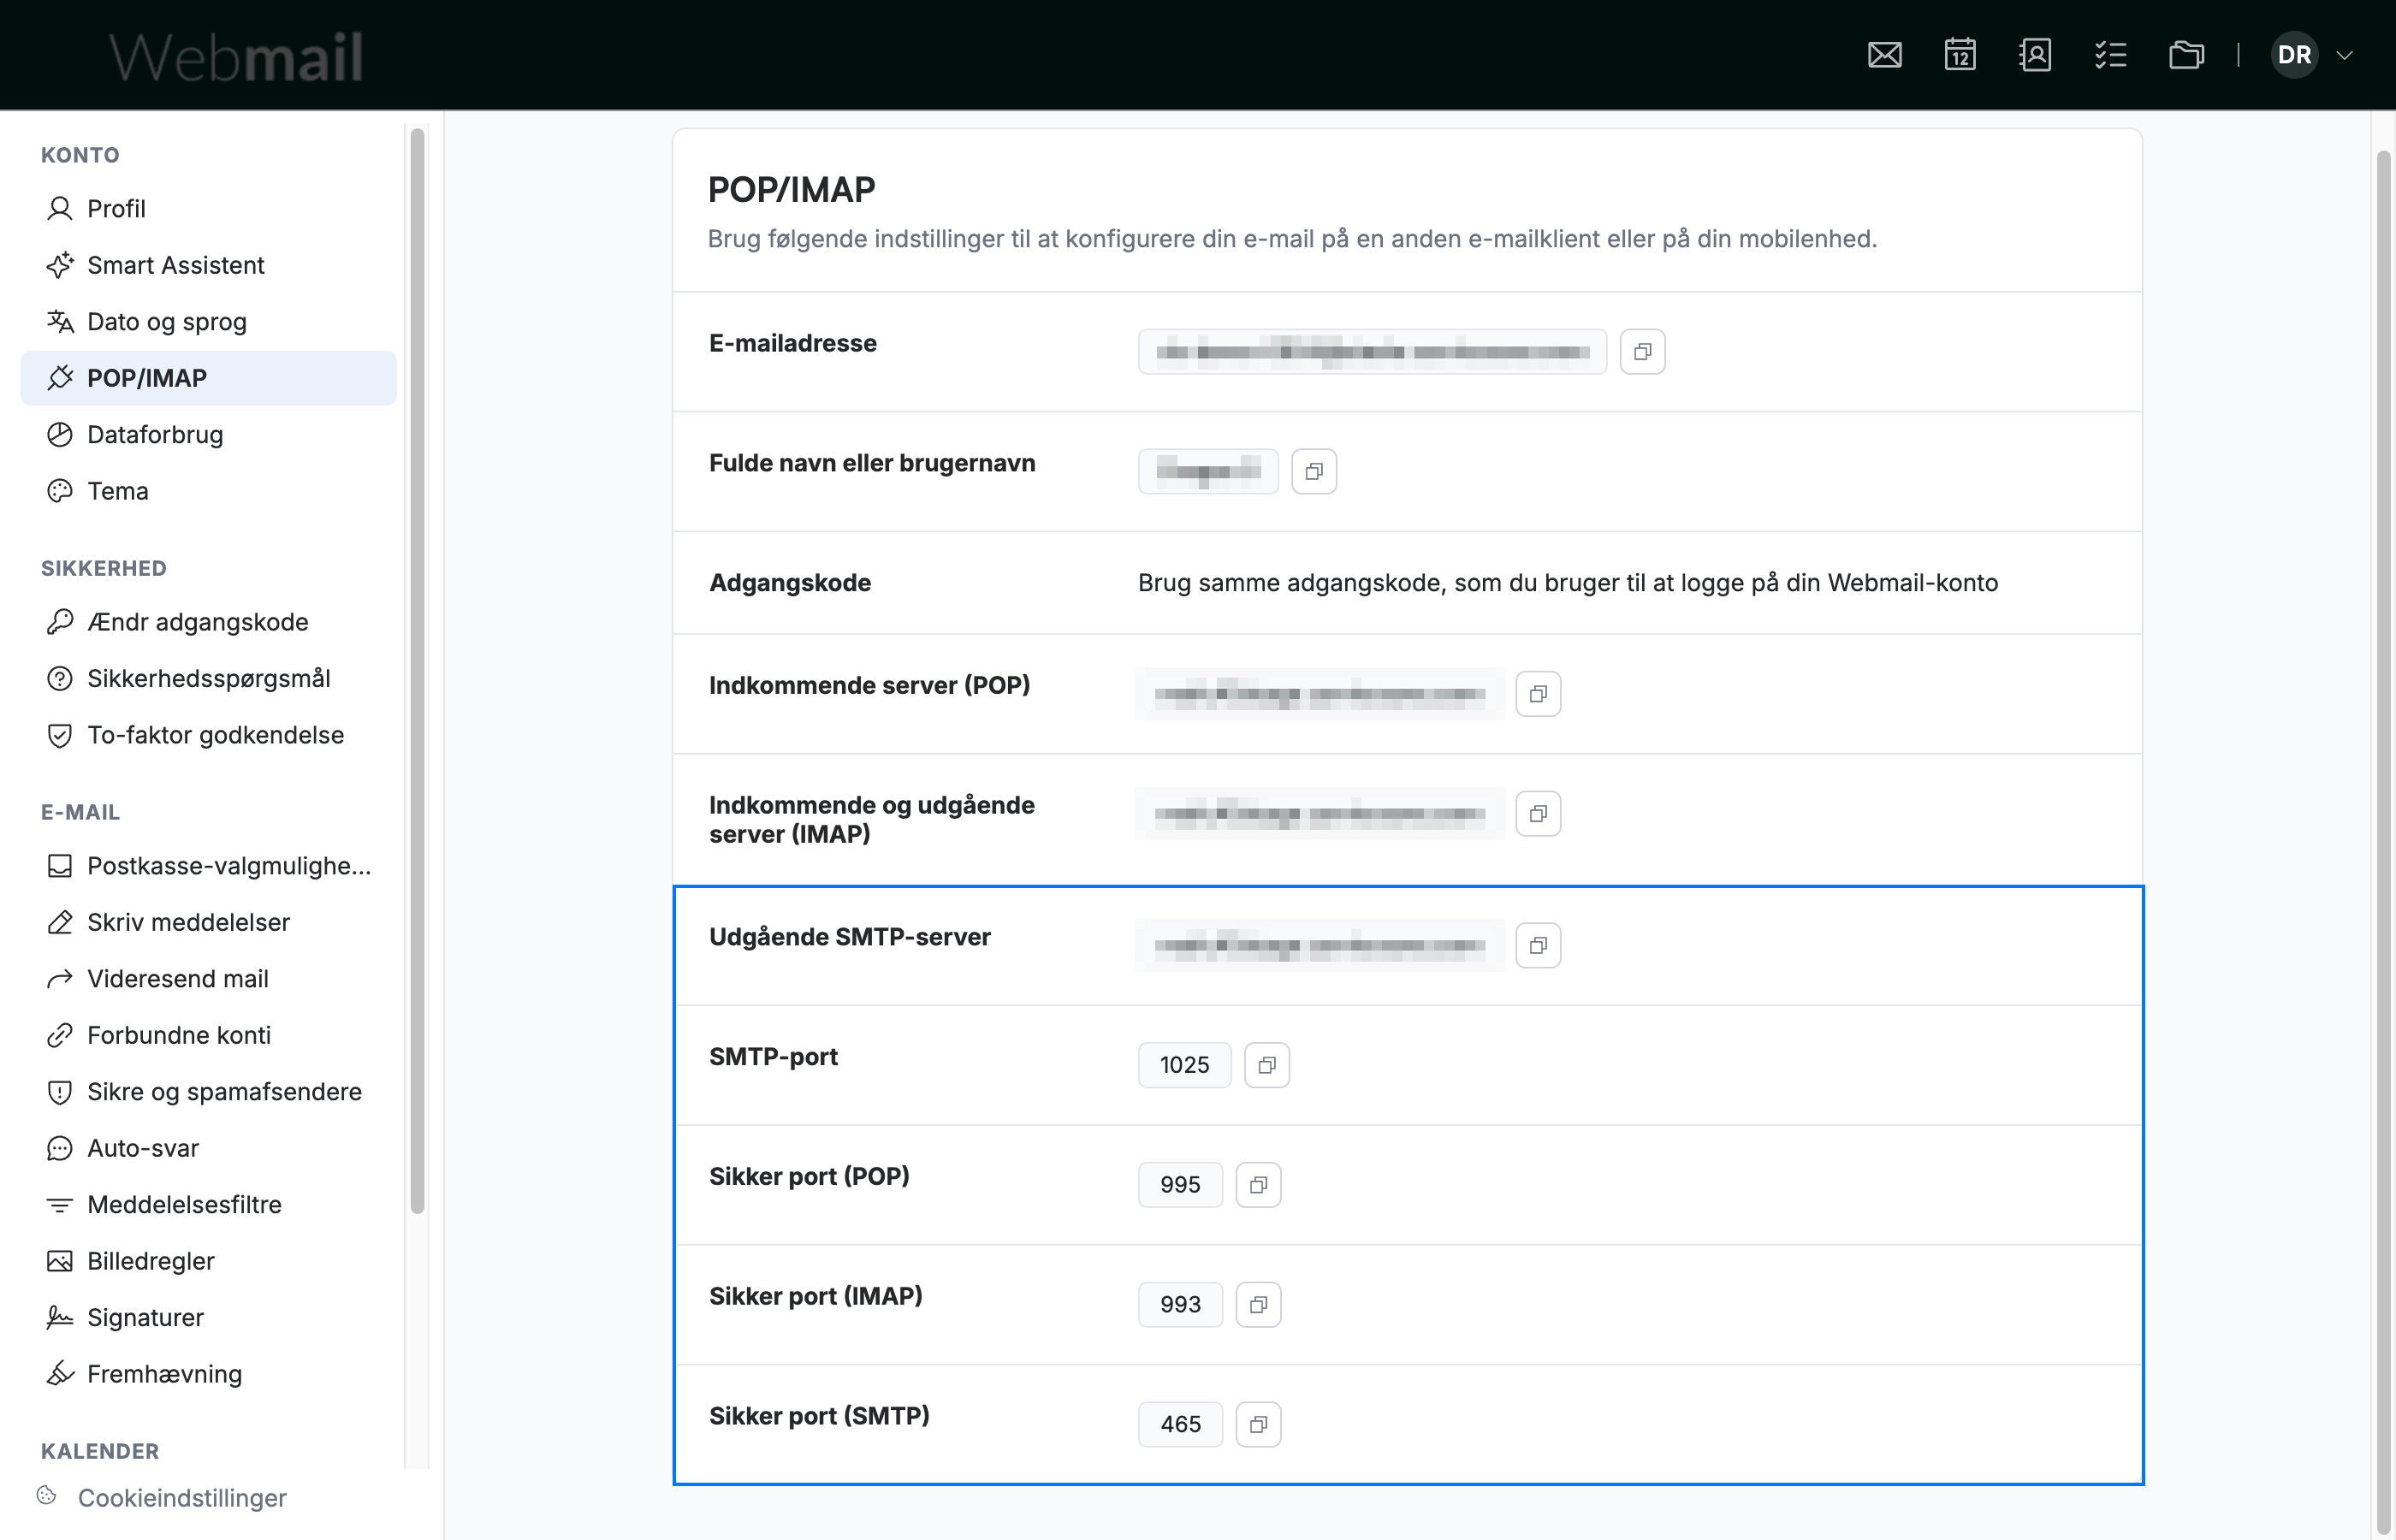Image resolution: width=2396 pixels, height=1540 pixels.
Task: Click the Sikker port (POP) 995 field
Action: coord(1181,1185)
